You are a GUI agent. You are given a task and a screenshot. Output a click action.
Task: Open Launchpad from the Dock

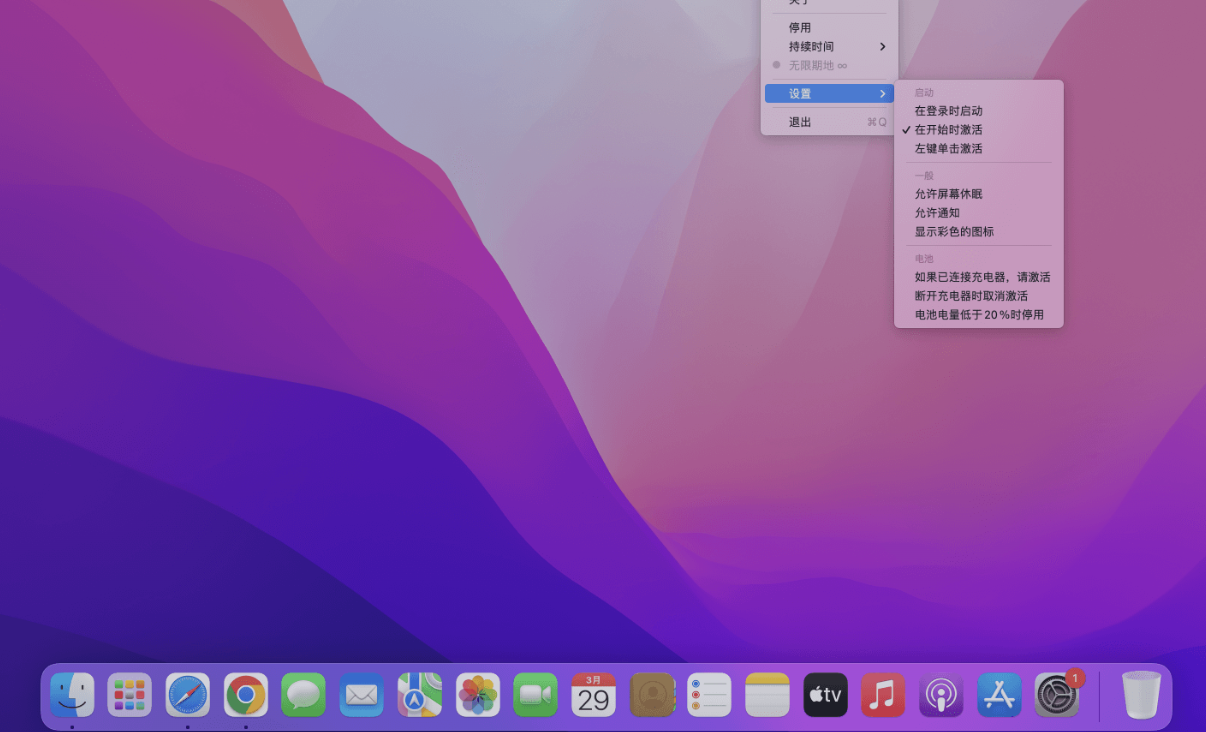(129, 694)
